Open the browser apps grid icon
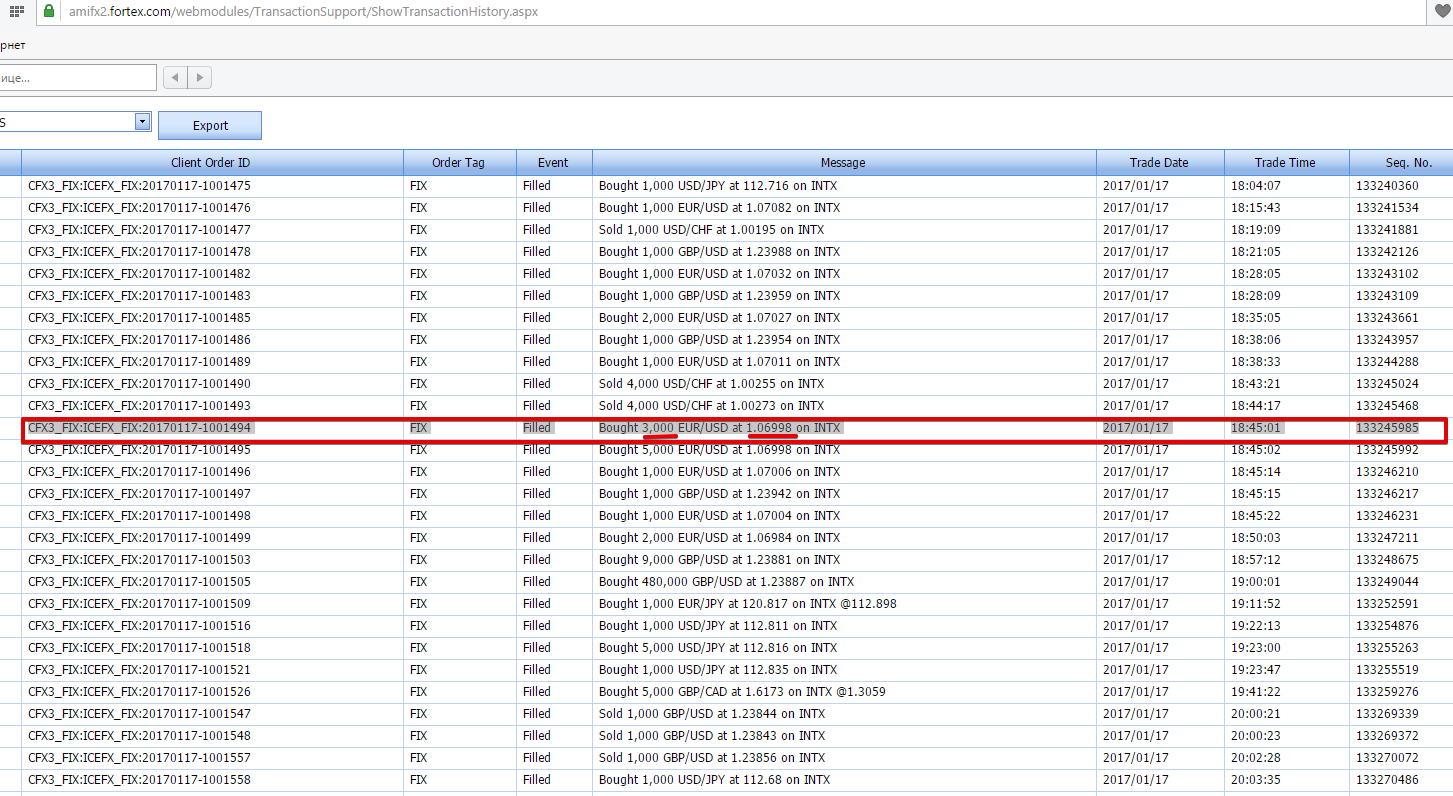Screen dimensions: 1453x796 click(16, 11)
